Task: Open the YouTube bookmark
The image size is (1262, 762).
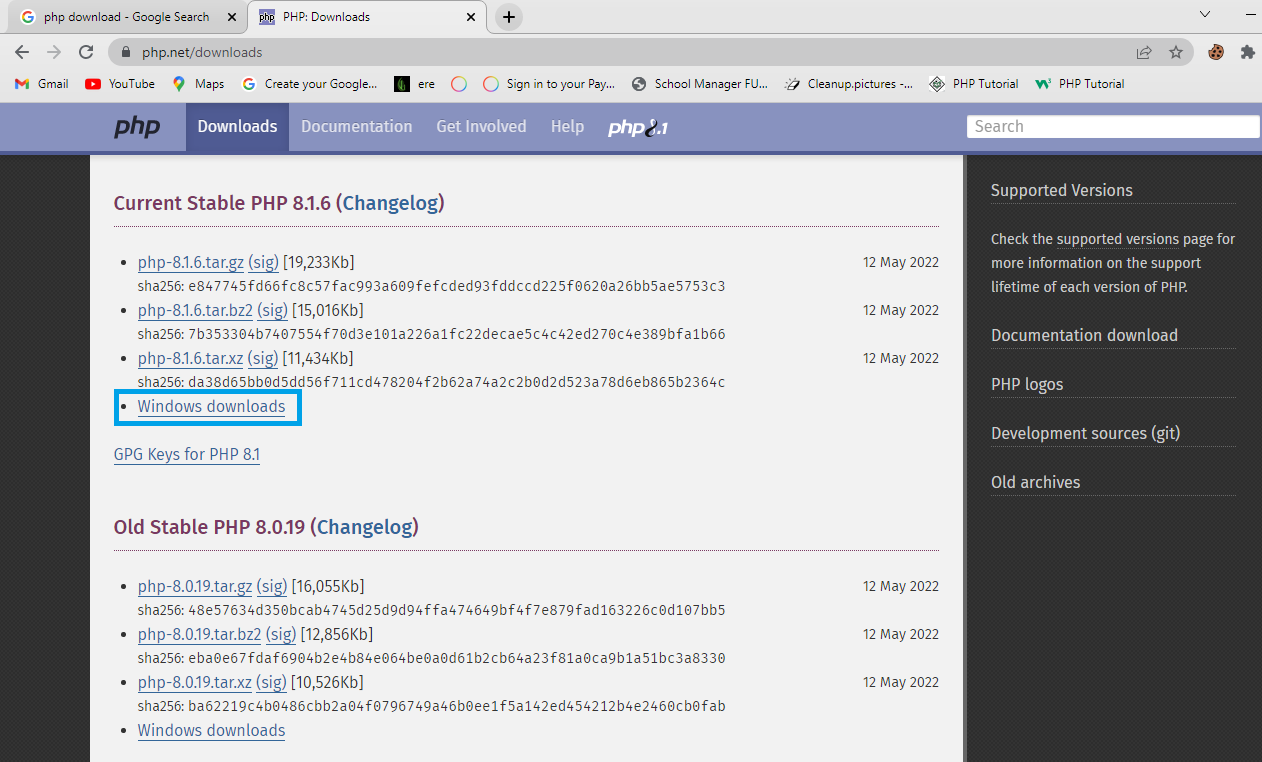Action: click(x=120, y=84)
